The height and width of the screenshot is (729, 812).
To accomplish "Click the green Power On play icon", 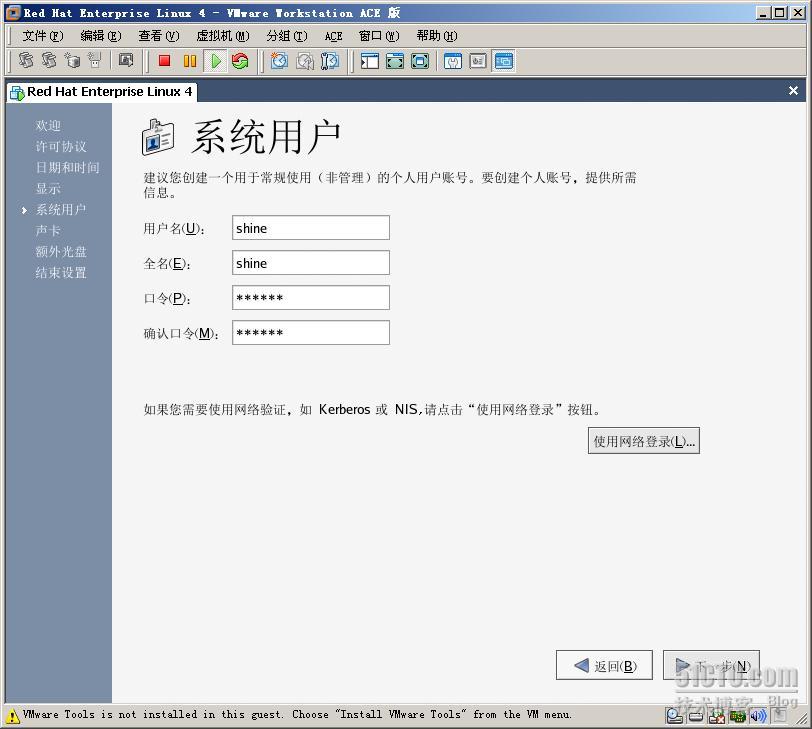I will point(215,61).
